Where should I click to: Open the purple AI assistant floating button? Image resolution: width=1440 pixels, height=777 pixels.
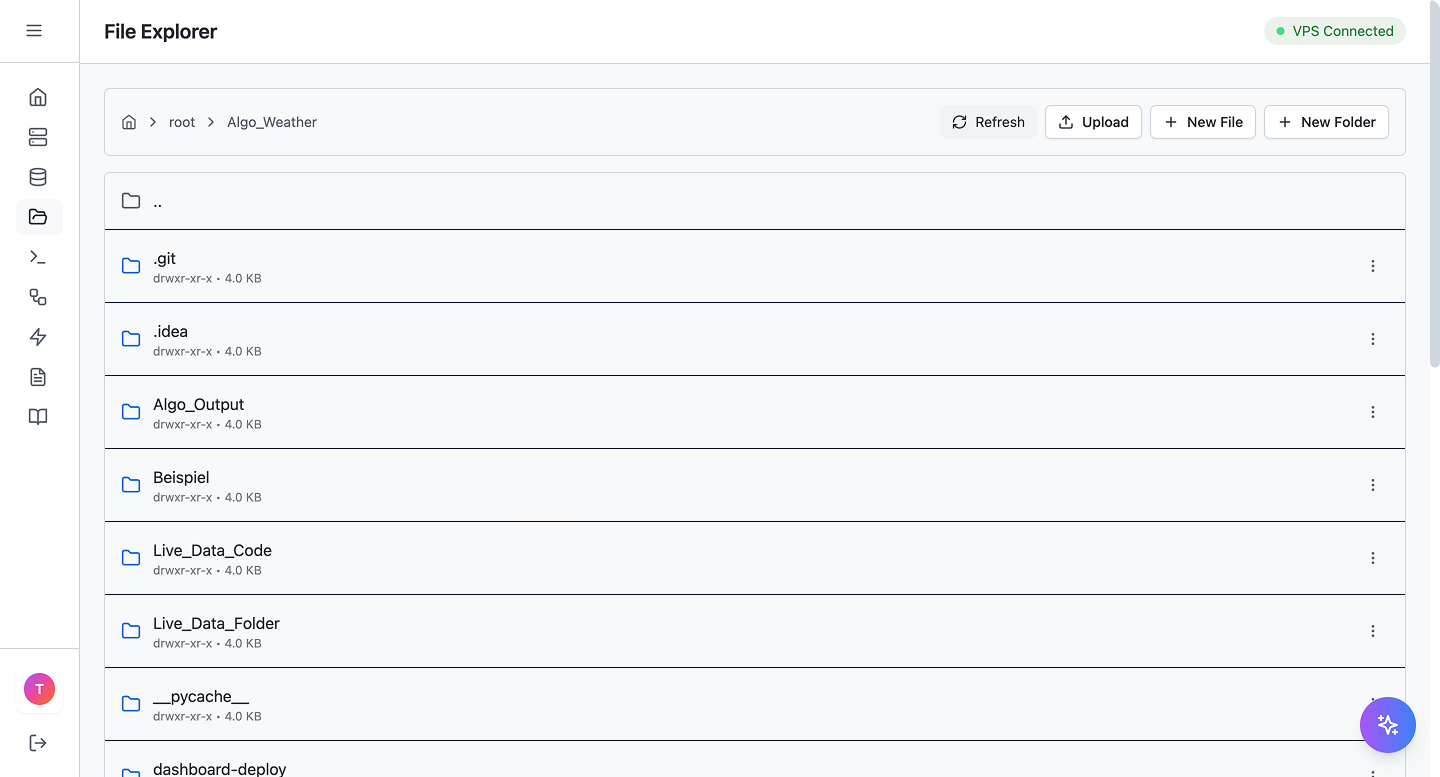(x=1388, y=725)
